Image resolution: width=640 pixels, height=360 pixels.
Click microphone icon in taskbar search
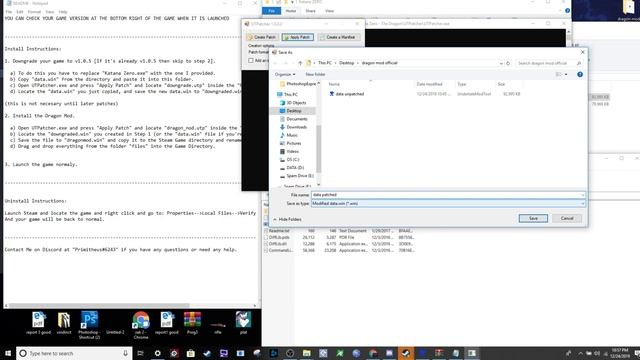click(125, 353)
